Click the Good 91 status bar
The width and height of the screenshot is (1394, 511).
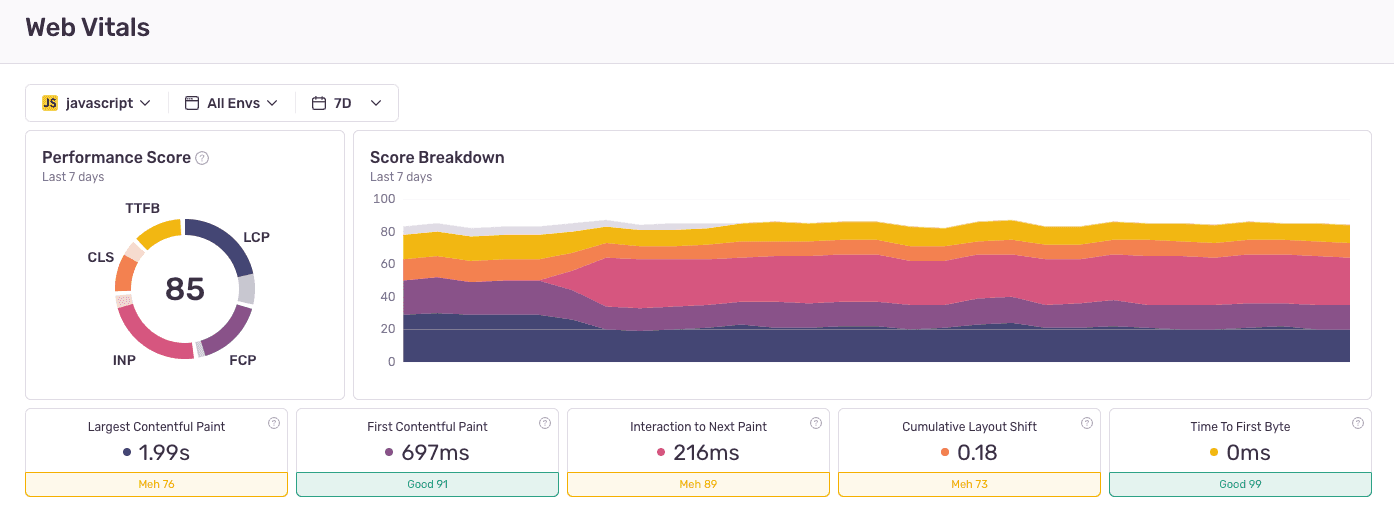427,484
